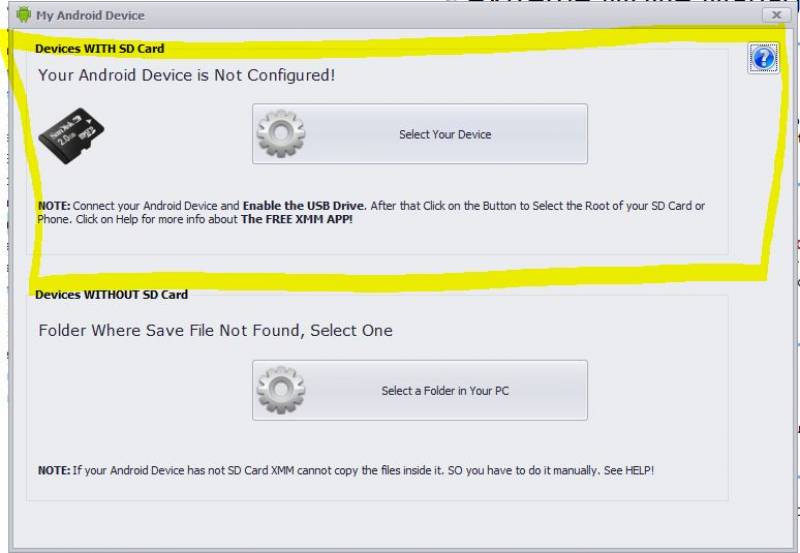Click 'Select the Root of your SD Card' text
The height and width of the screenshot is (553, 800).
(x=612, y=206)
